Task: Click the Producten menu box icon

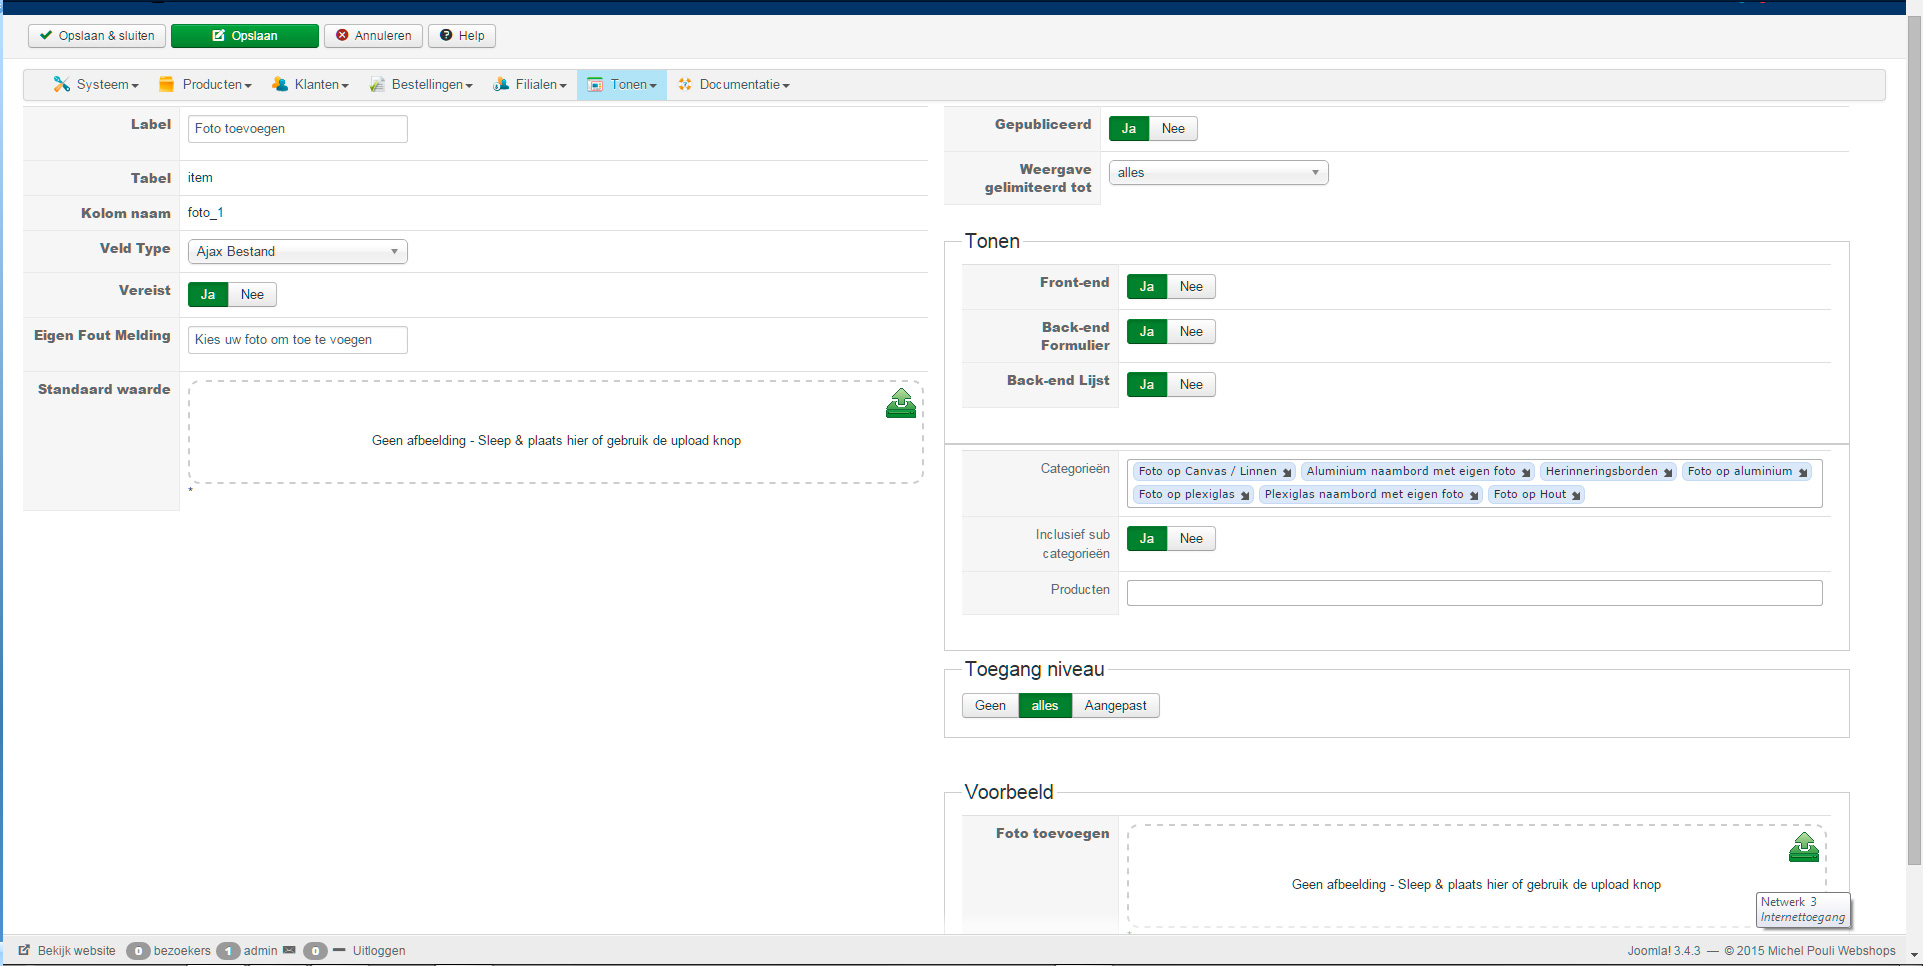Action: (167, 84)
